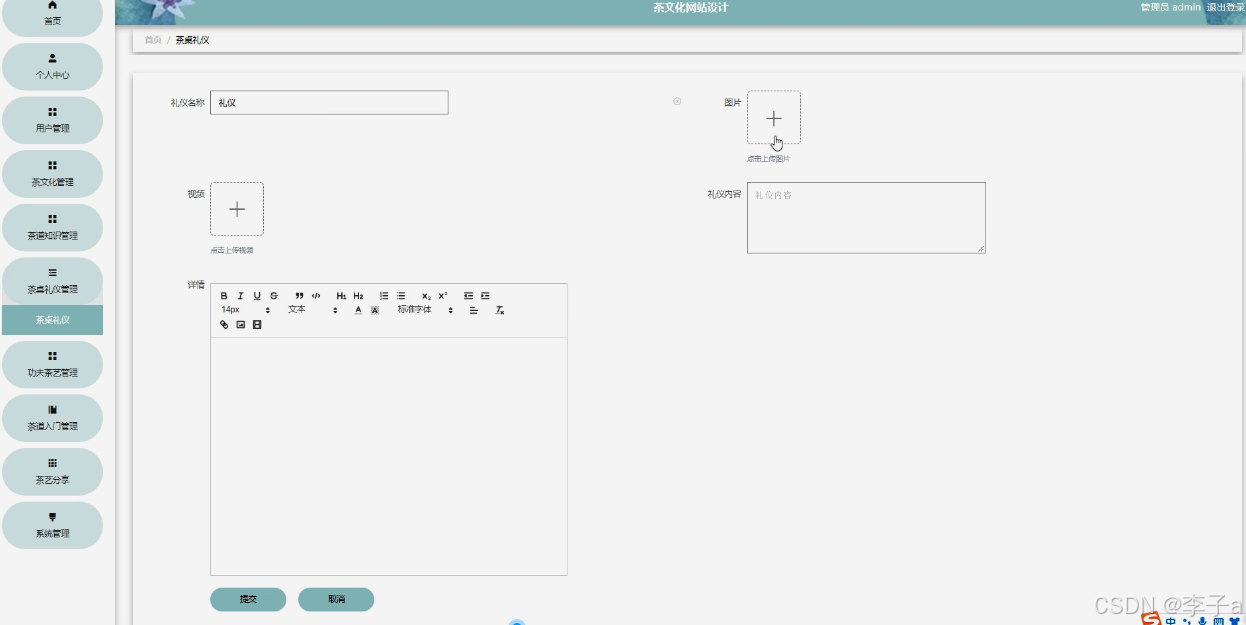
Task: Click the 管理员 admin label
Action: [1170, 7]
